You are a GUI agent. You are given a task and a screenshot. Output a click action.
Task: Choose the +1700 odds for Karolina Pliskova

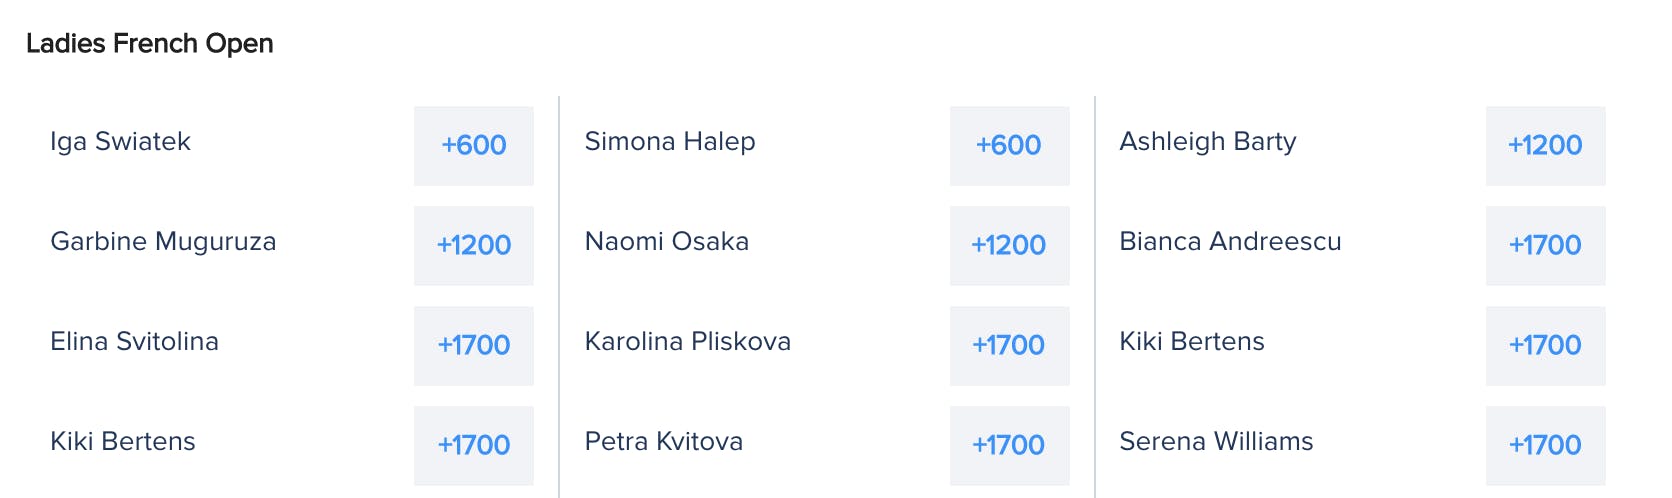1010,346
